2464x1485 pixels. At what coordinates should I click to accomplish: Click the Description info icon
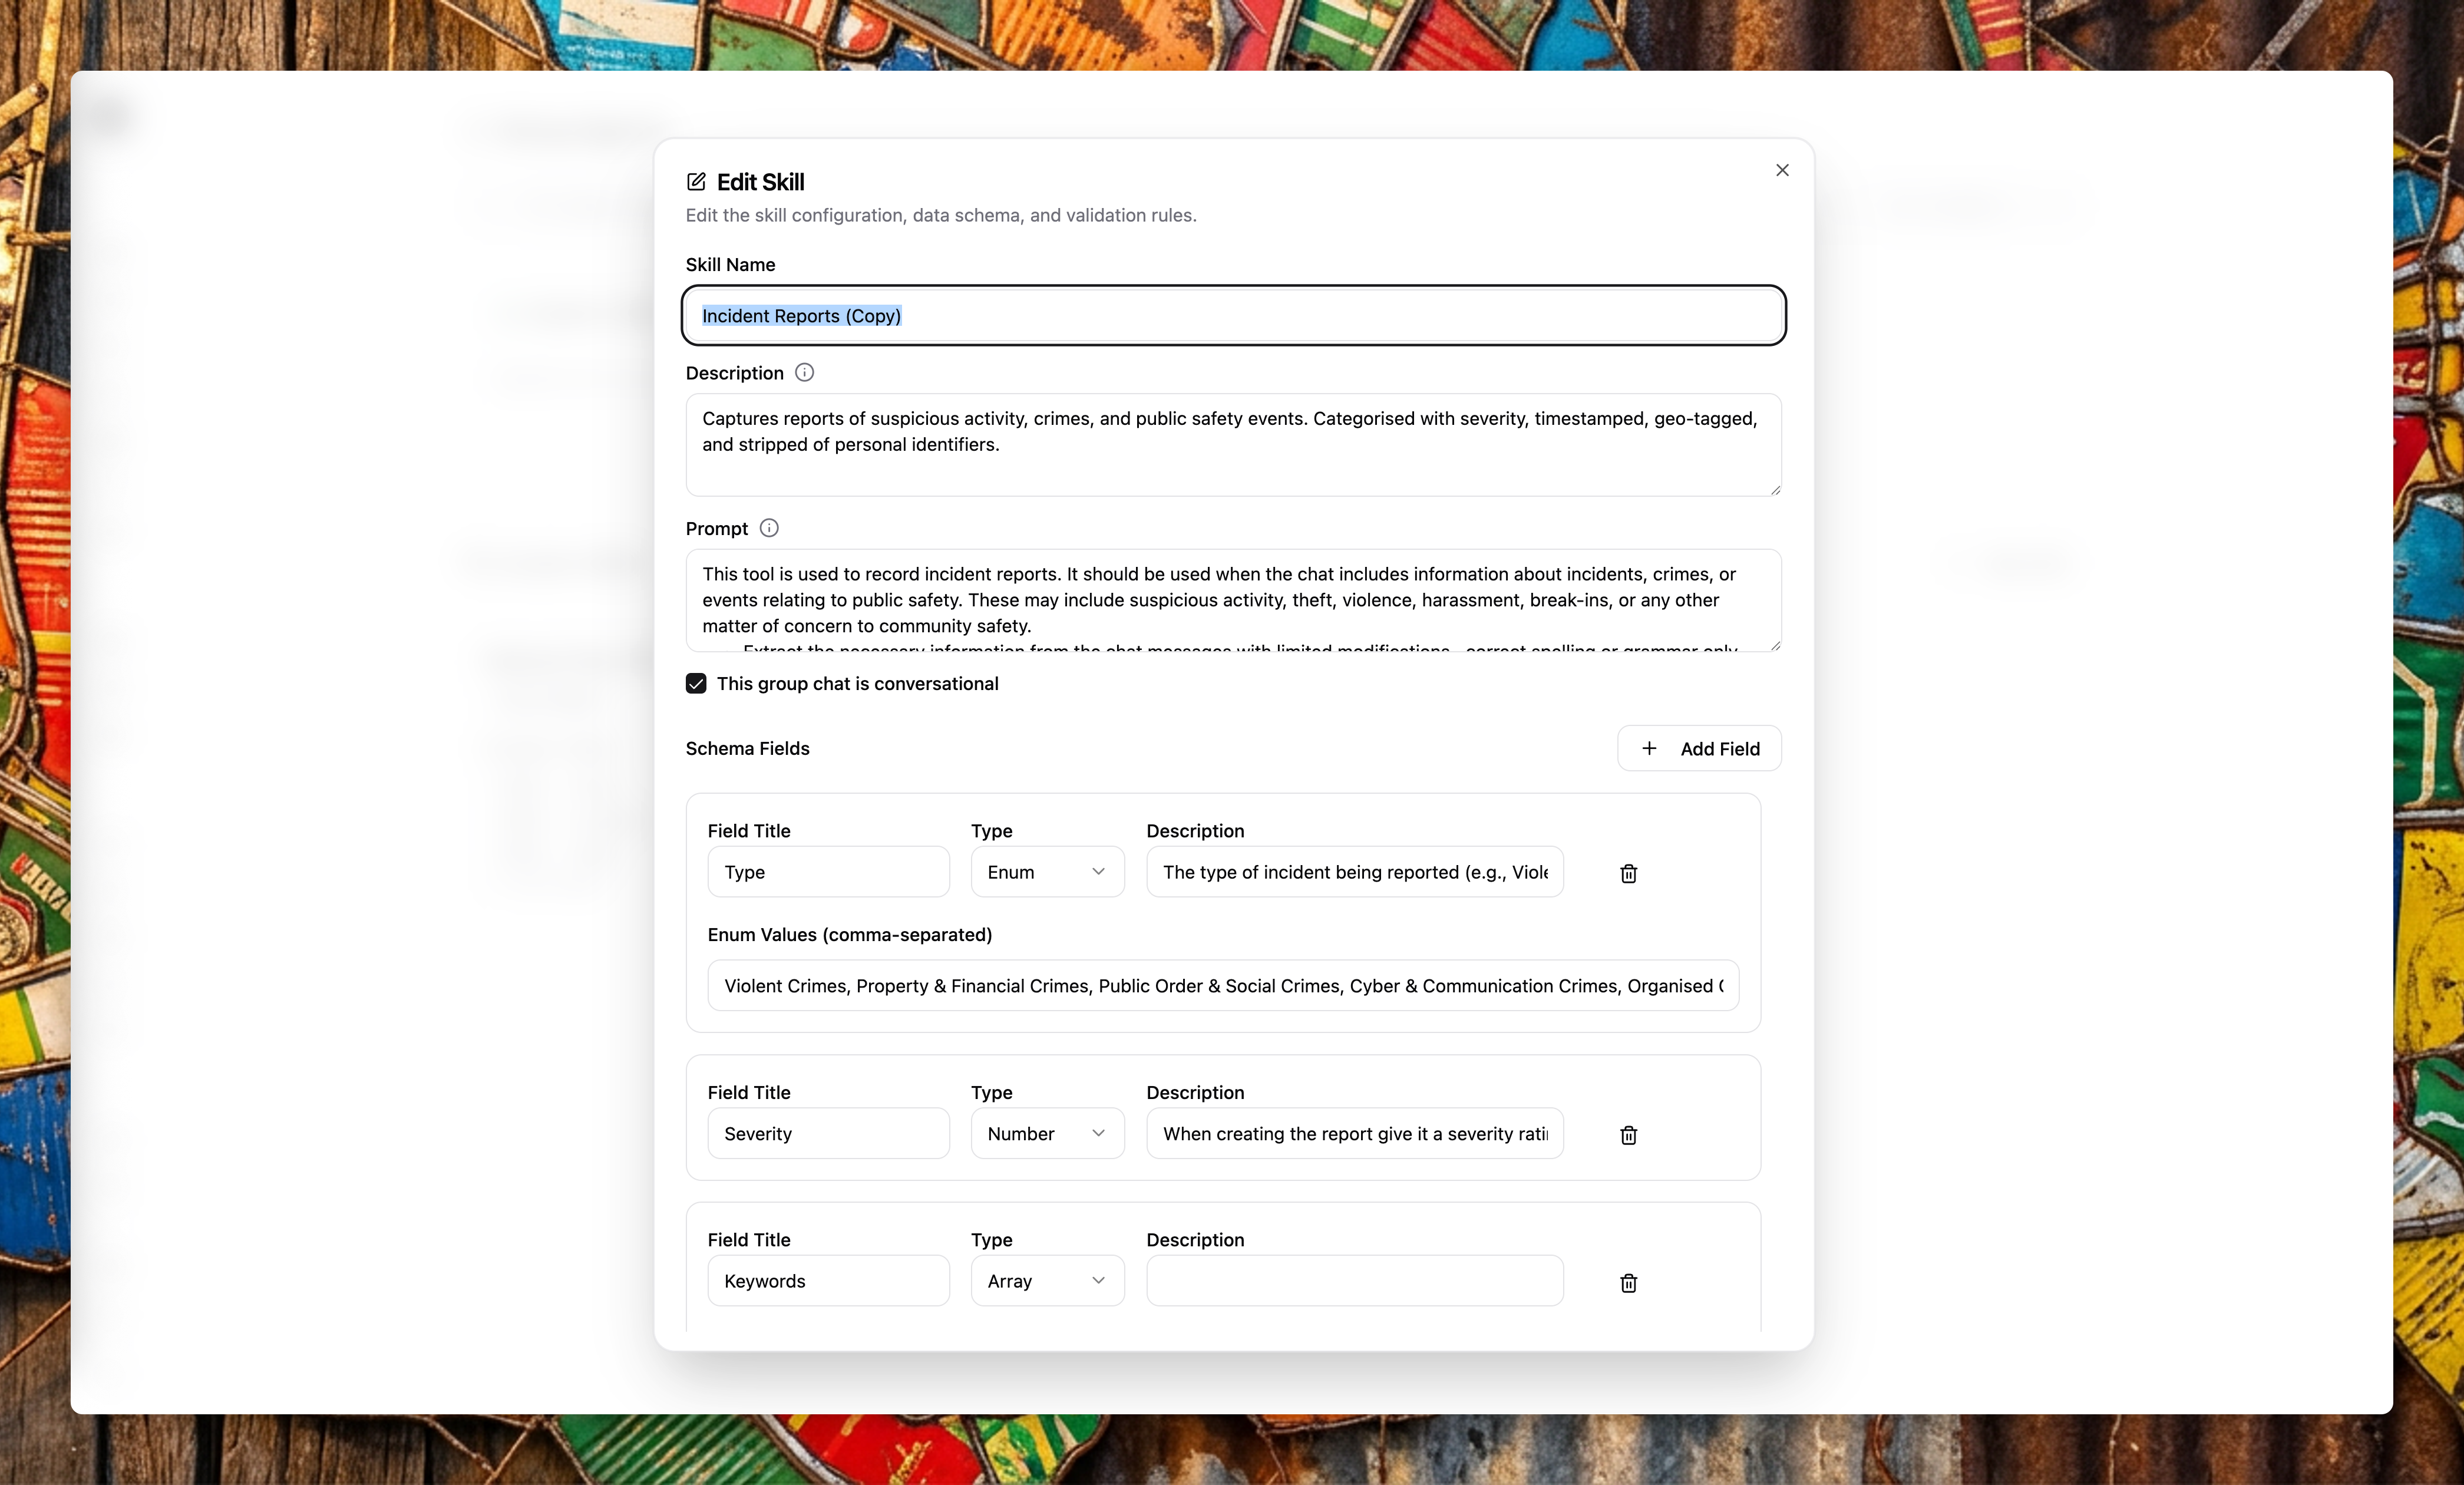pyautogui.click(x=804, y=372)
